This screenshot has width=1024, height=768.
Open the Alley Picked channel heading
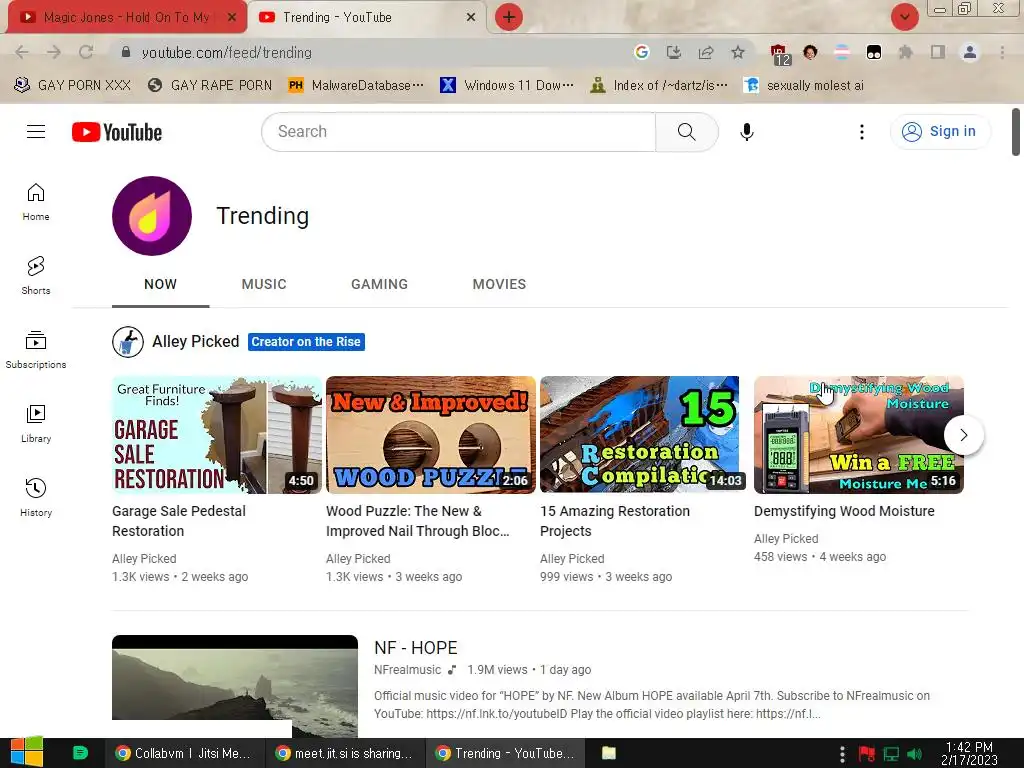tap(196, 342)
